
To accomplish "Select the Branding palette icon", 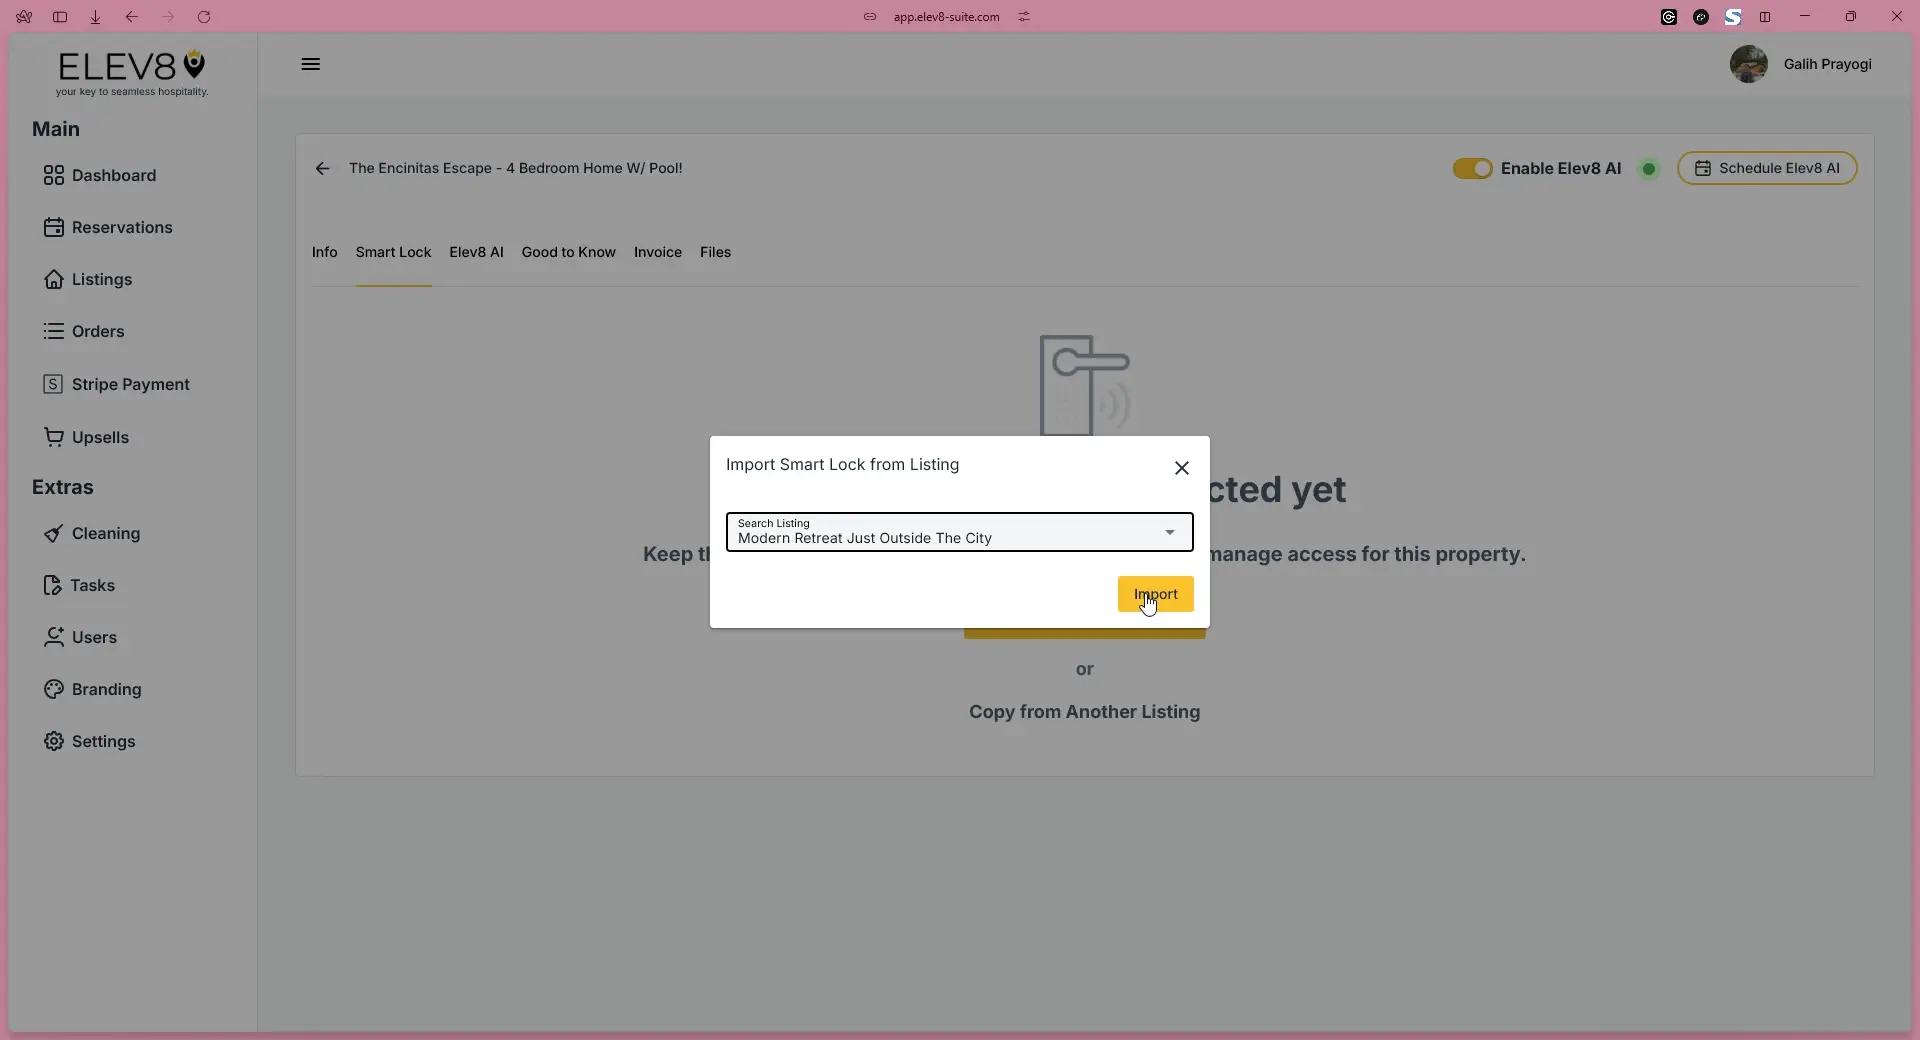I will [55, 689].
